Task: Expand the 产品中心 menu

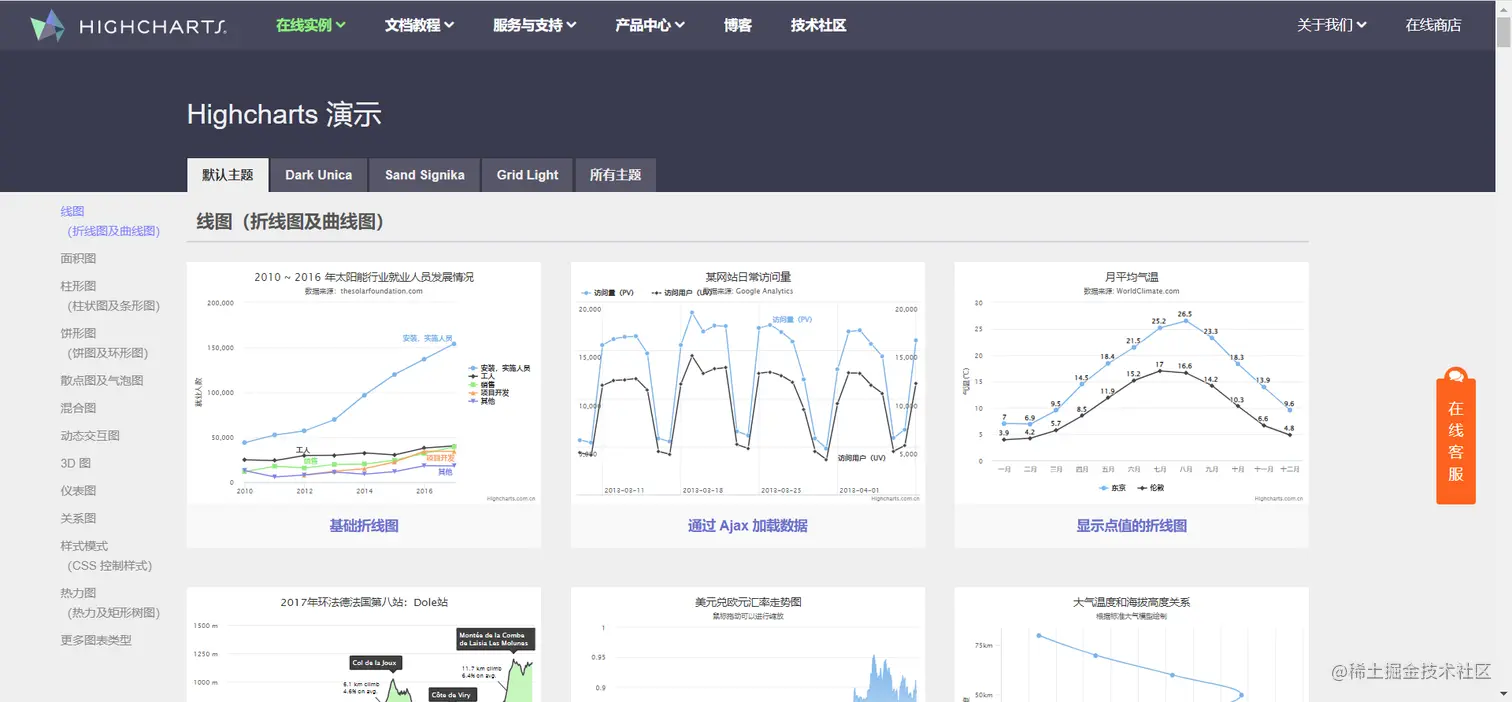Action: 650,25
